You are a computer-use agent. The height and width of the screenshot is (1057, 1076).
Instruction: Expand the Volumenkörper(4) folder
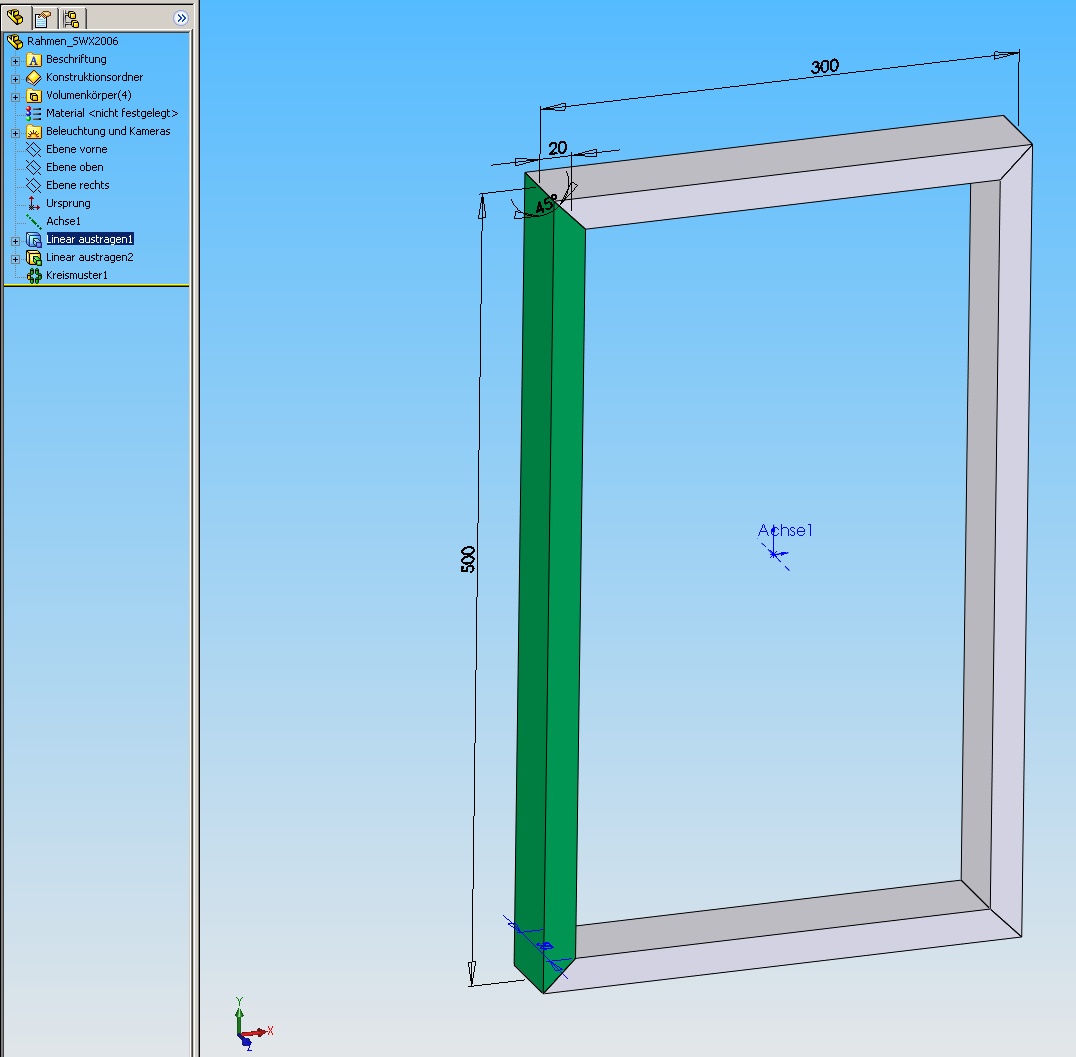coord(15,96)
